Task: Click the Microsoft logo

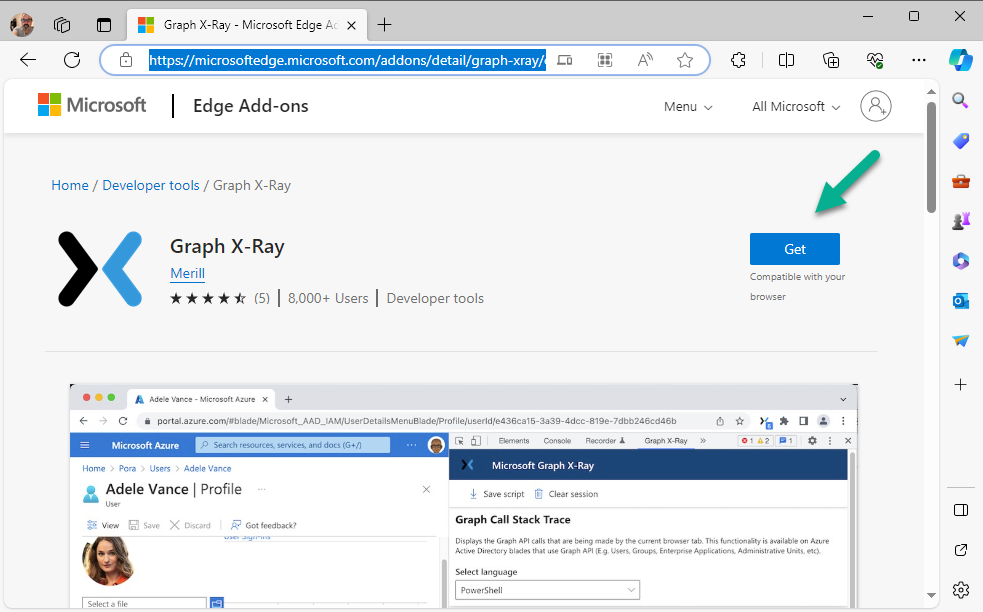Action: tap(92, 105)
